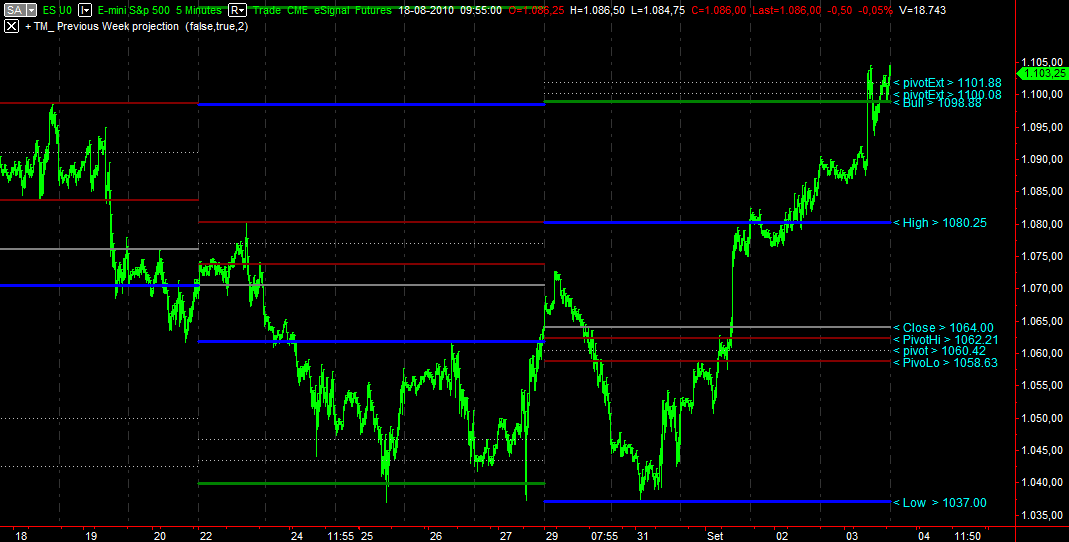Click the pivotExt > 1100.08 label

(947, 94)
